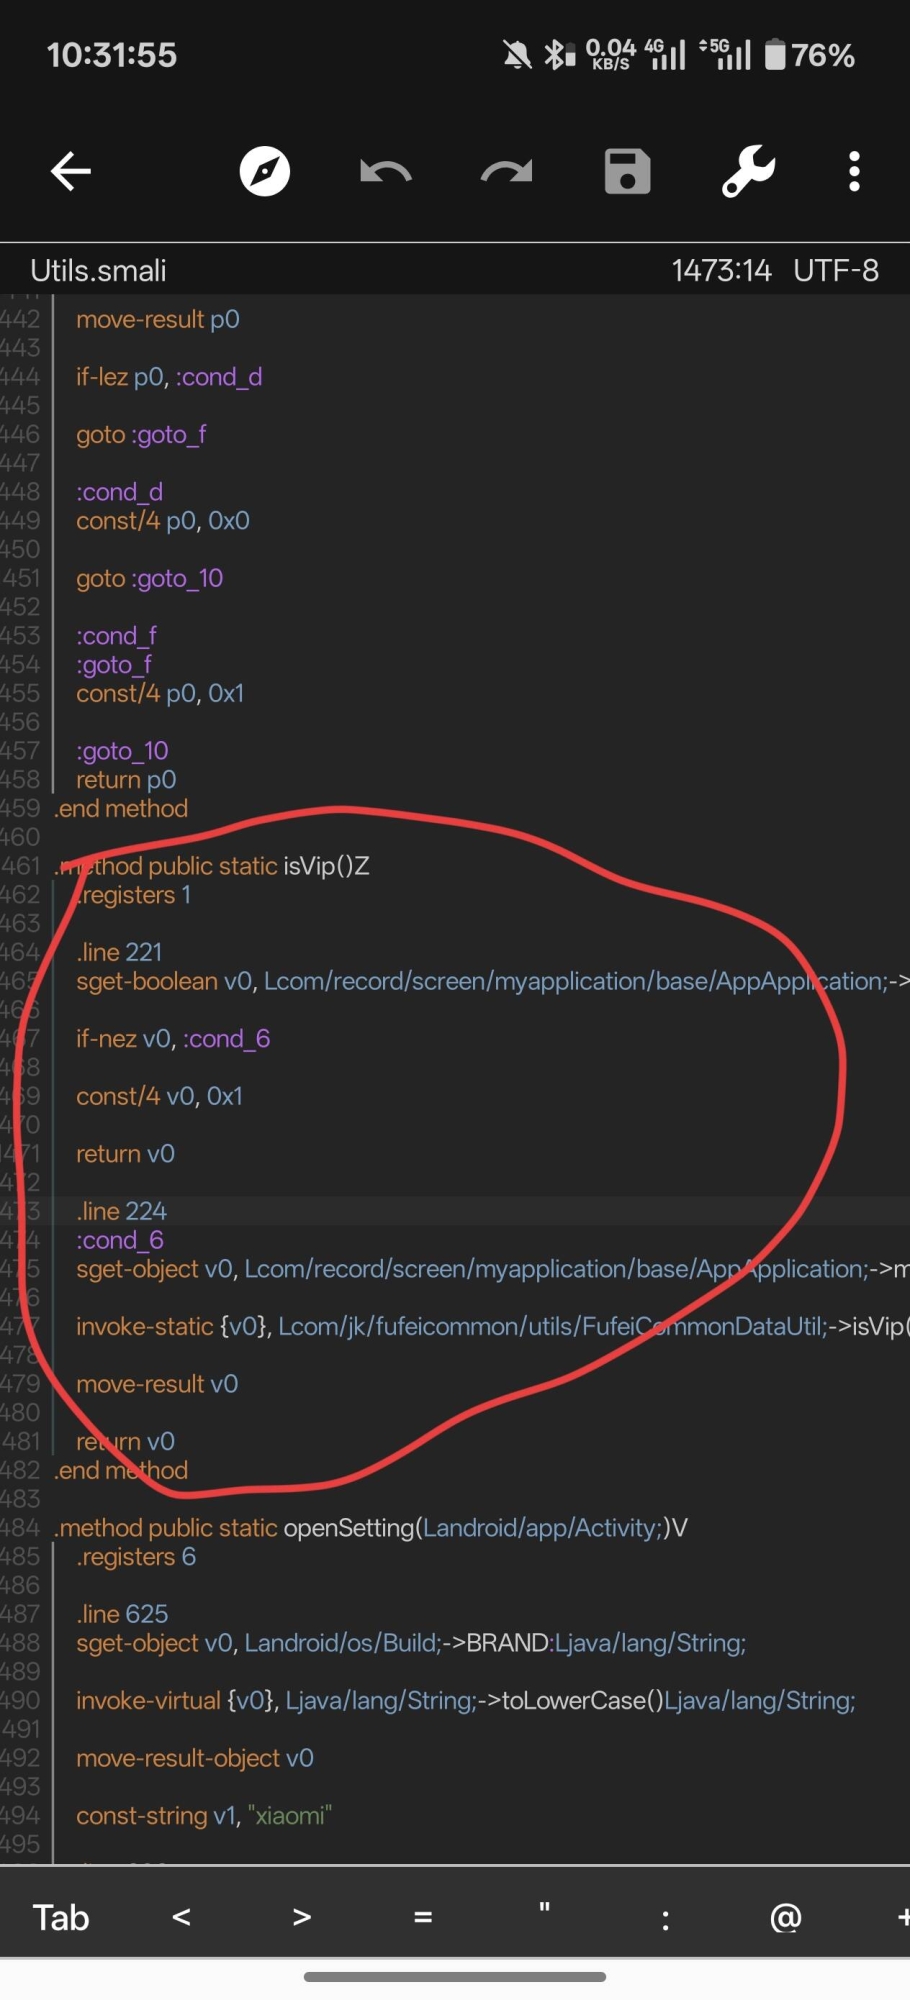910x2000 pixels.
Task: Tap the home gesture bar
Action: (455, 1977)
